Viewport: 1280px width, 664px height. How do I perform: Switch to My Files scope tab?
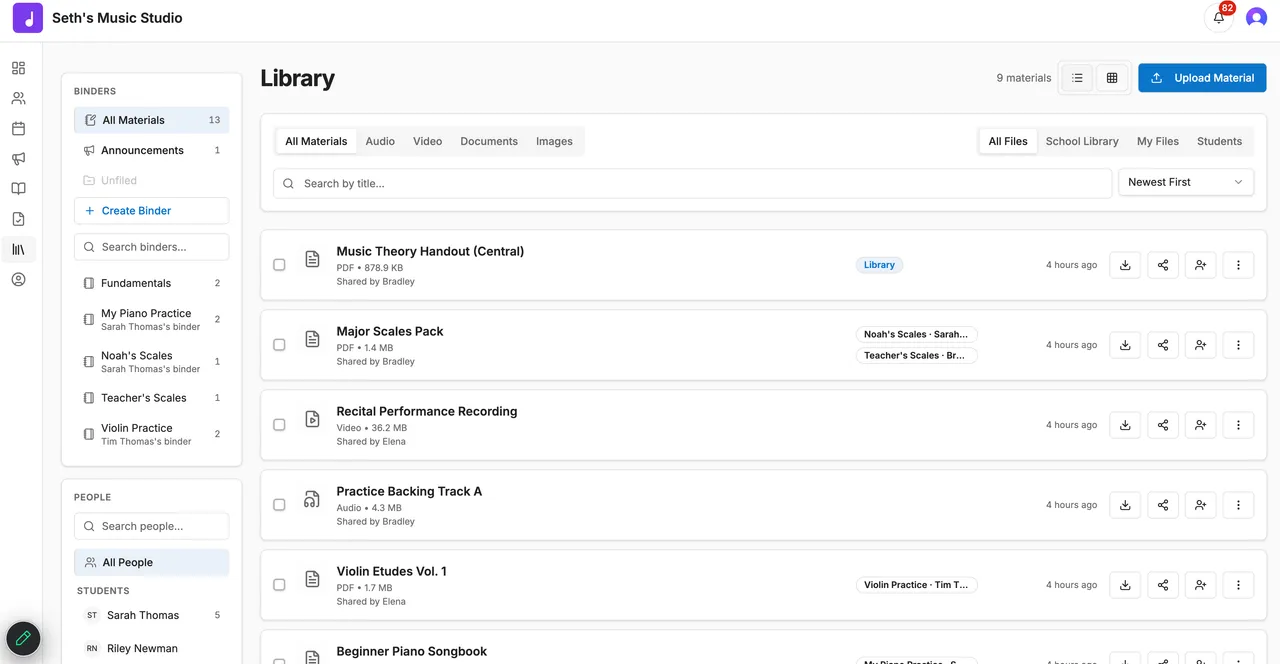tap(1158, 141)
